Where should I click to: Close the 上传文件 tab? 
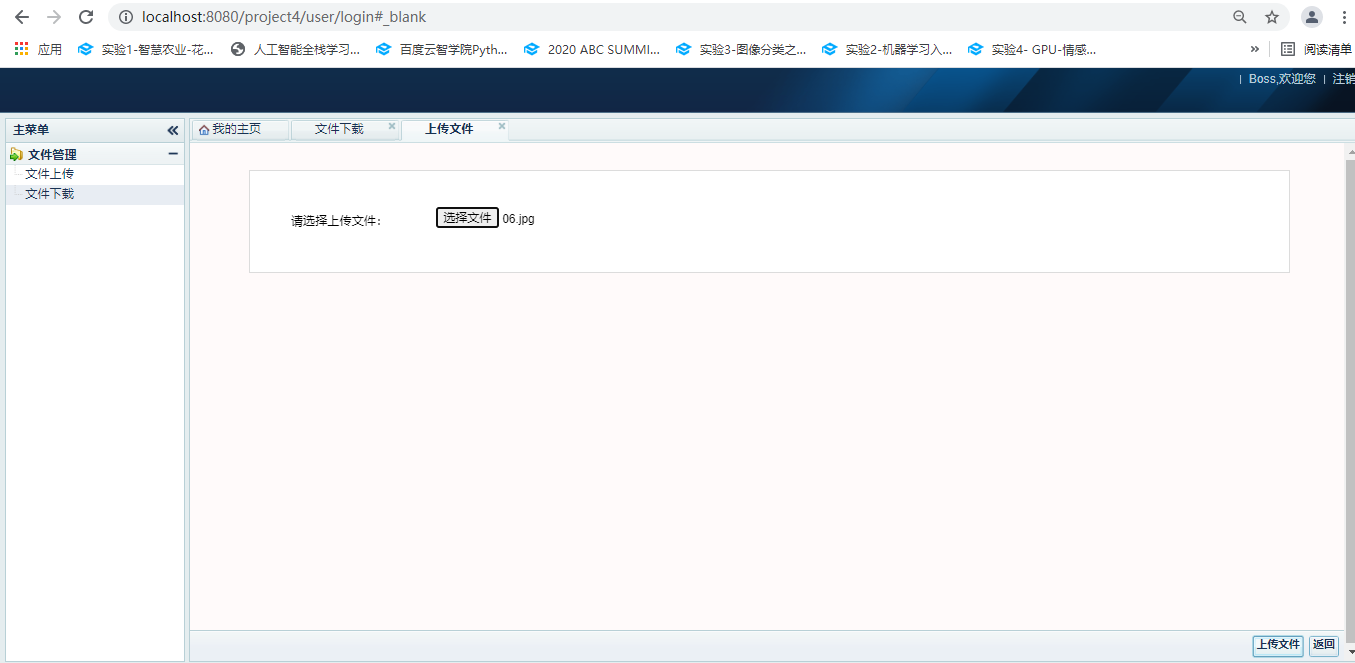[502, 127]
